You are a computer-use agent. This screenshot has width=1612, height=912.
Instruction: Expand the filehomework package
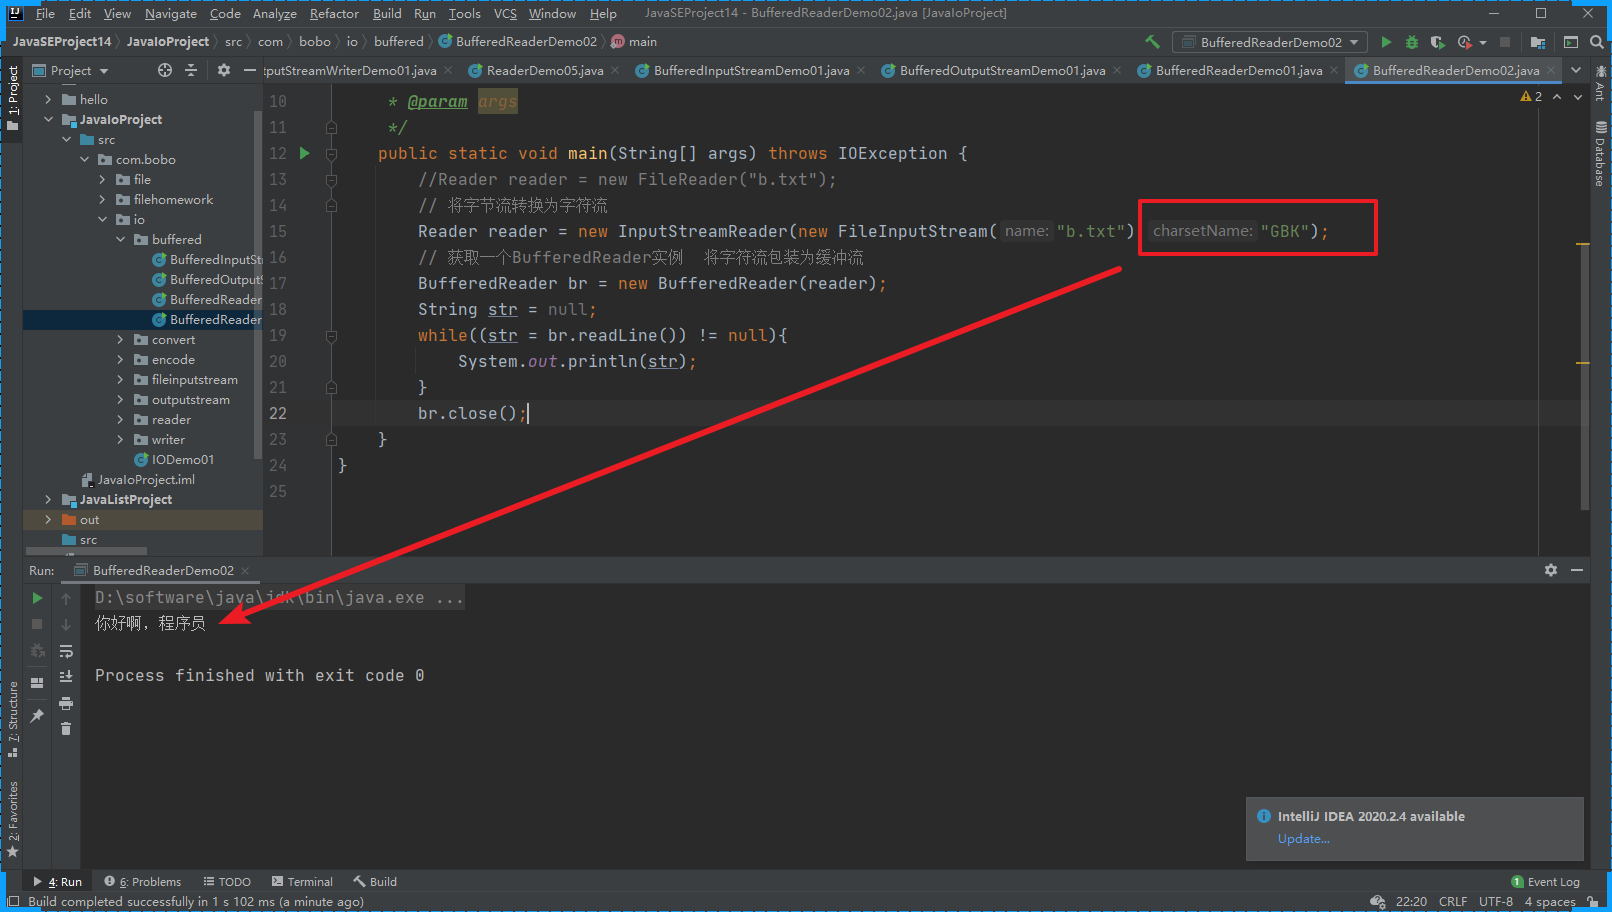(102, 199)
